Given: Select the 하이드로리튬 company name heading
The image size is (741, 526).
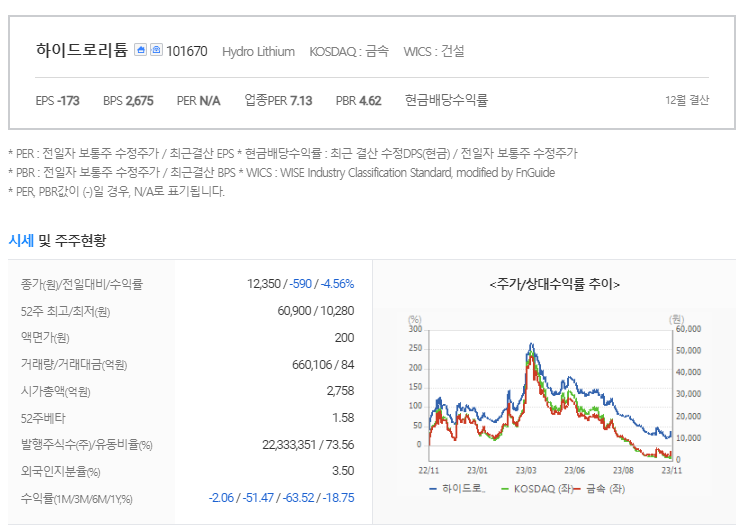Looking at the screenshot, I should pos(82,50).
